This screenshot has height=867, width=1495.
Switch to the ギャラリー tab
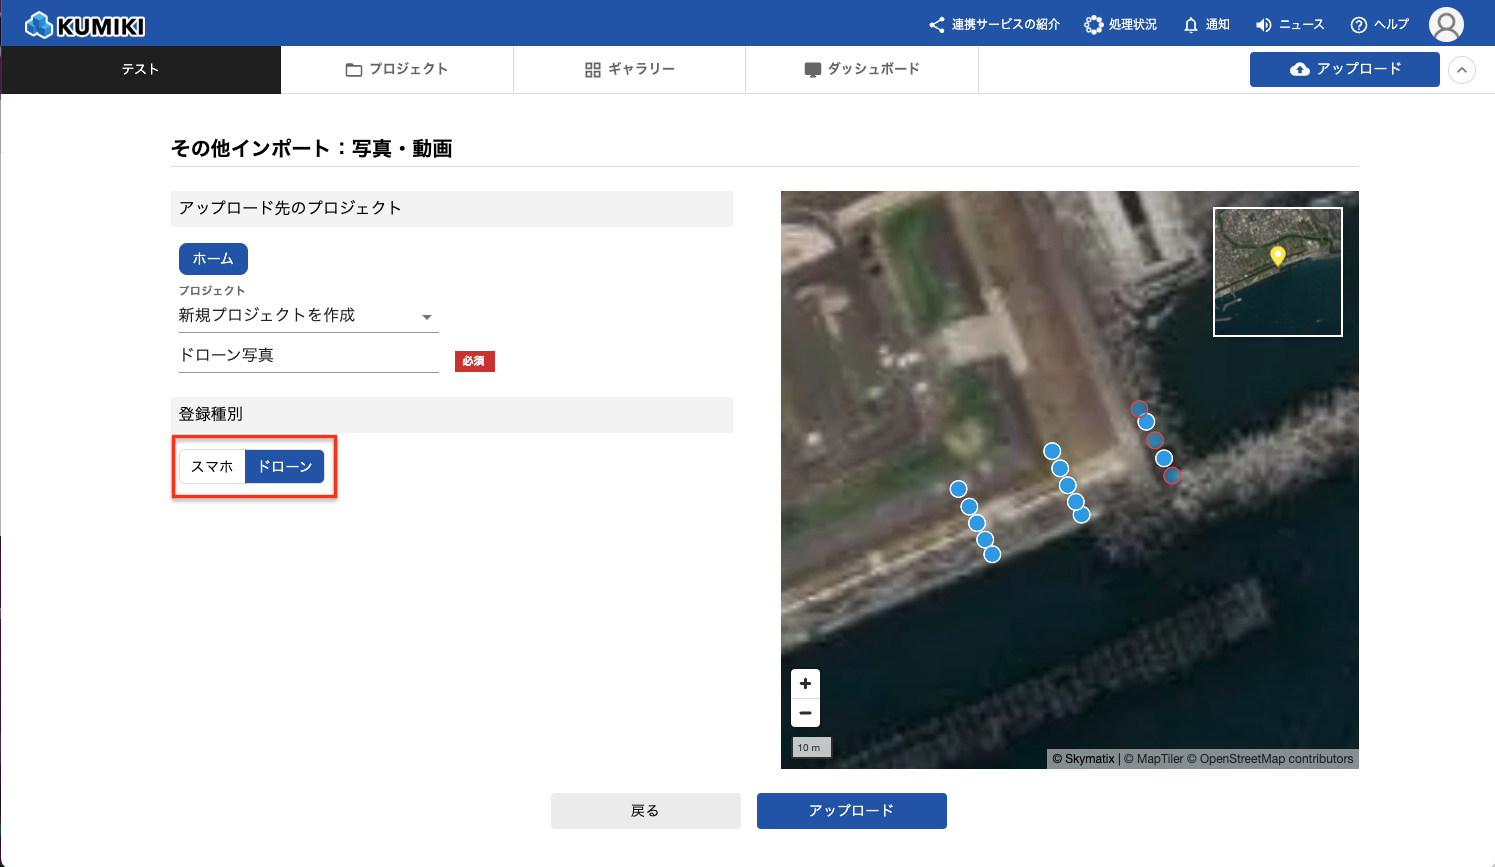point(629,70)
